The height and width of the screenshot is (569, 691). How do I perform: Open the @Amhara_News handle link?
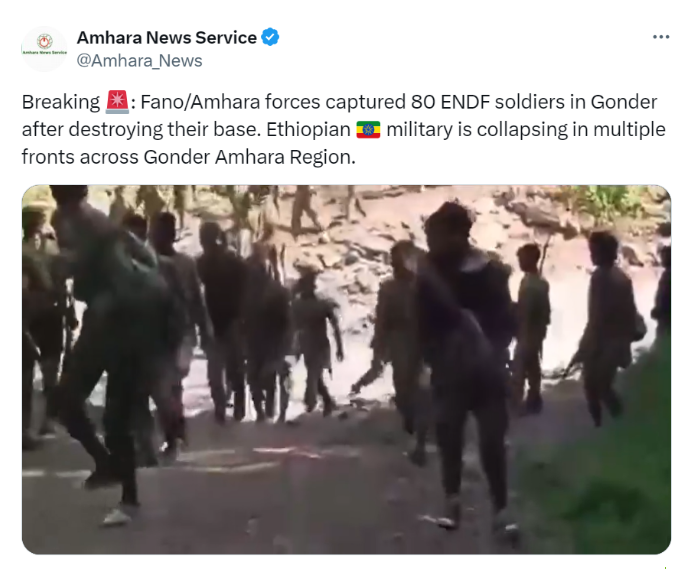[139, 60]
